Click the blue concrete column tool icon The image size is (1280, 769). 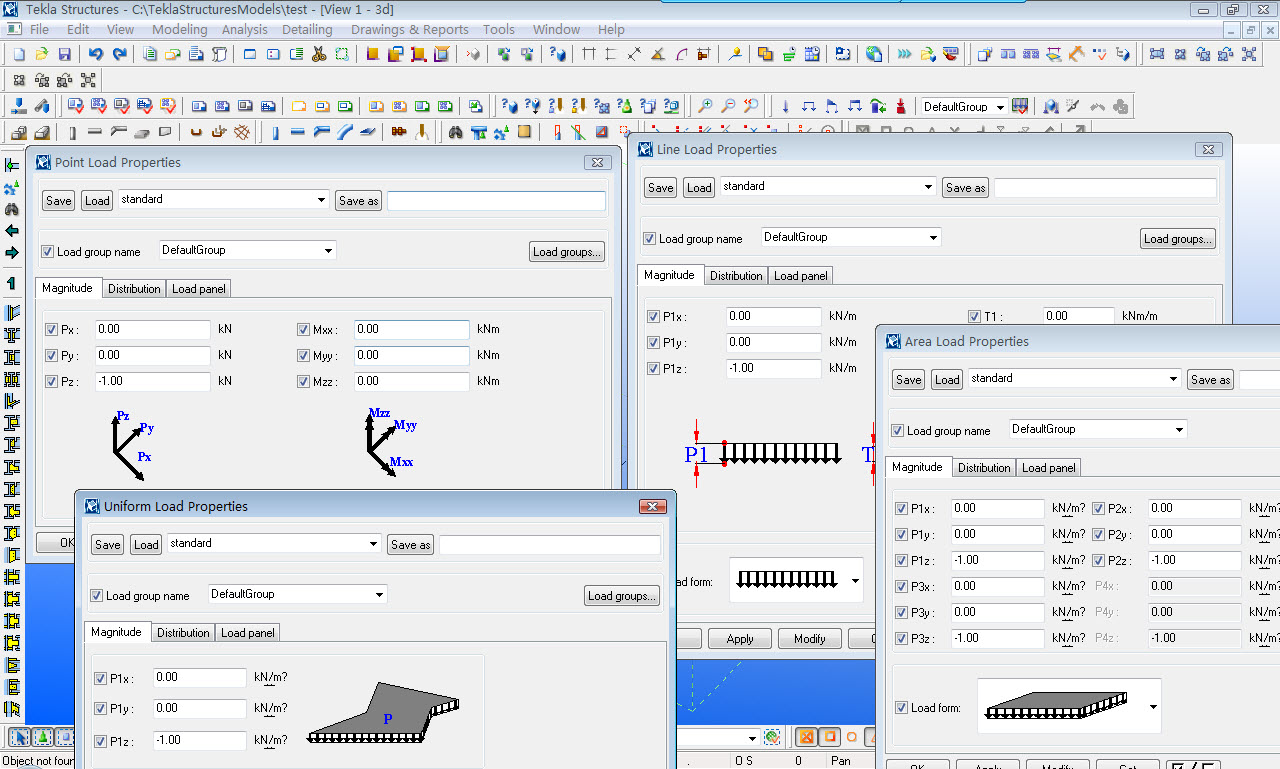point(275,132)
